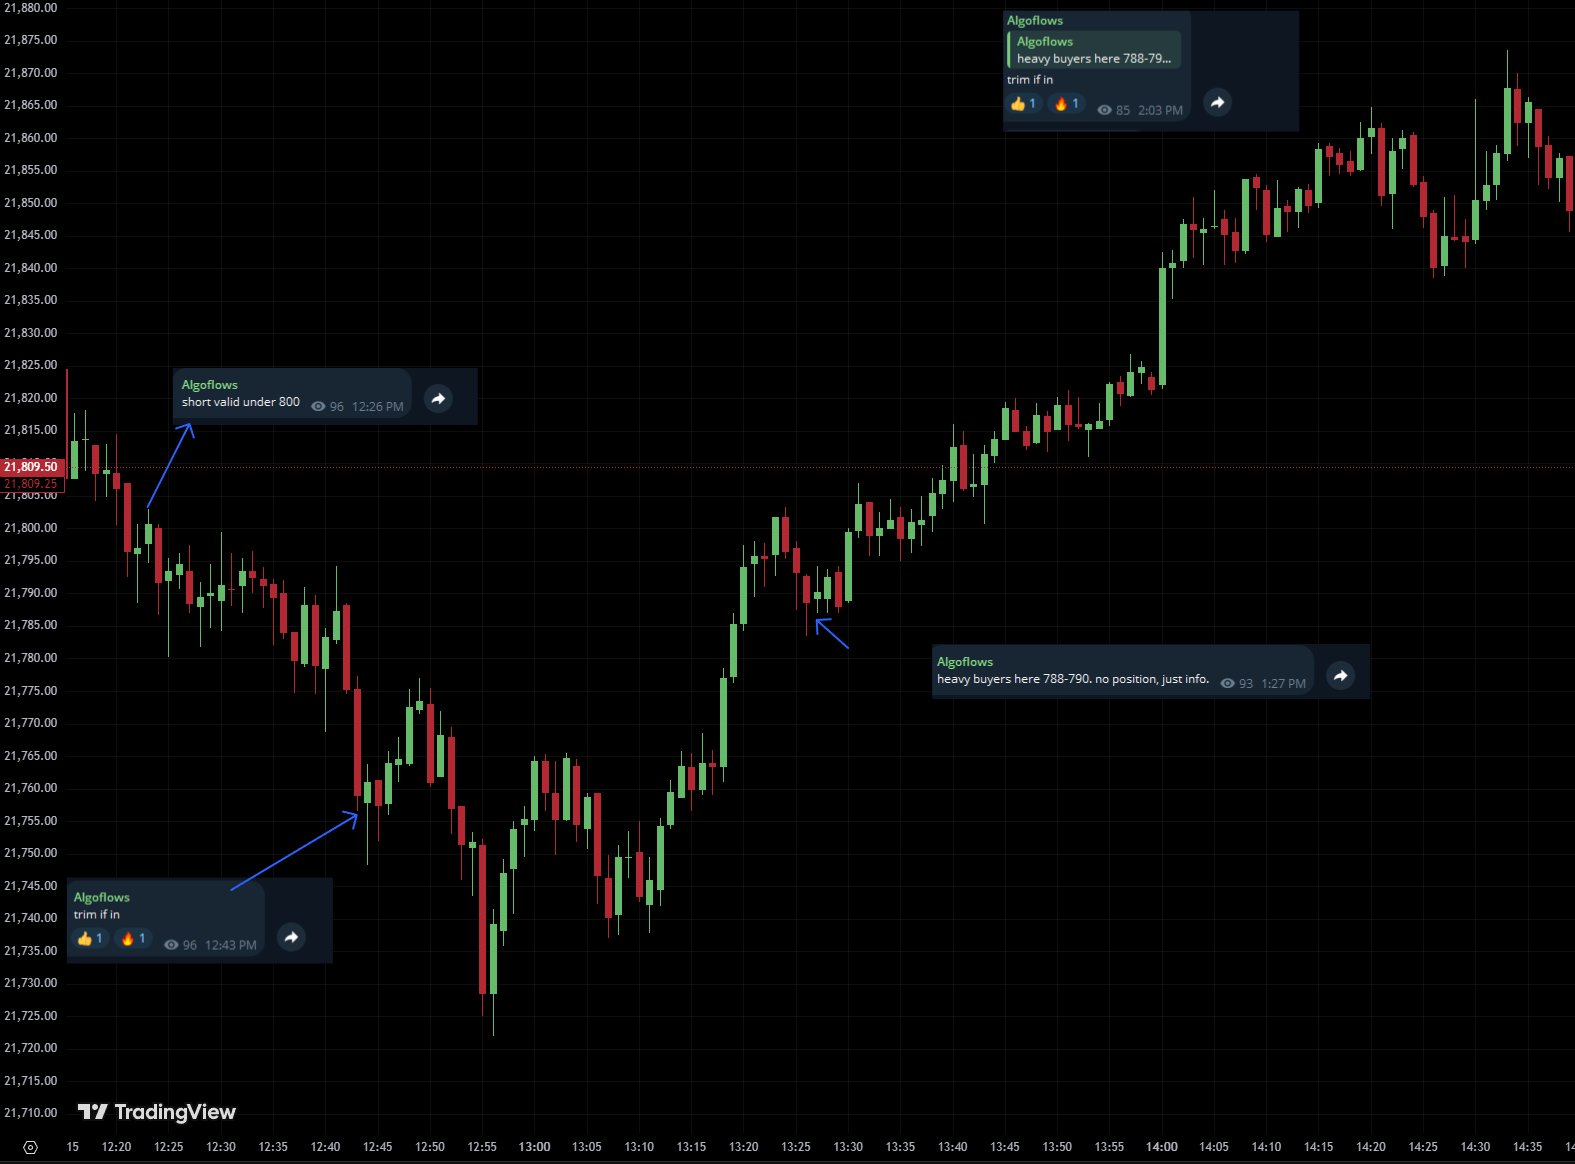The width and height of the screenshot is (1575, 1164).
Task: Click forward arrow on 2:03 PM 'trim if in' message
Action: click(x=1217, y=102)
